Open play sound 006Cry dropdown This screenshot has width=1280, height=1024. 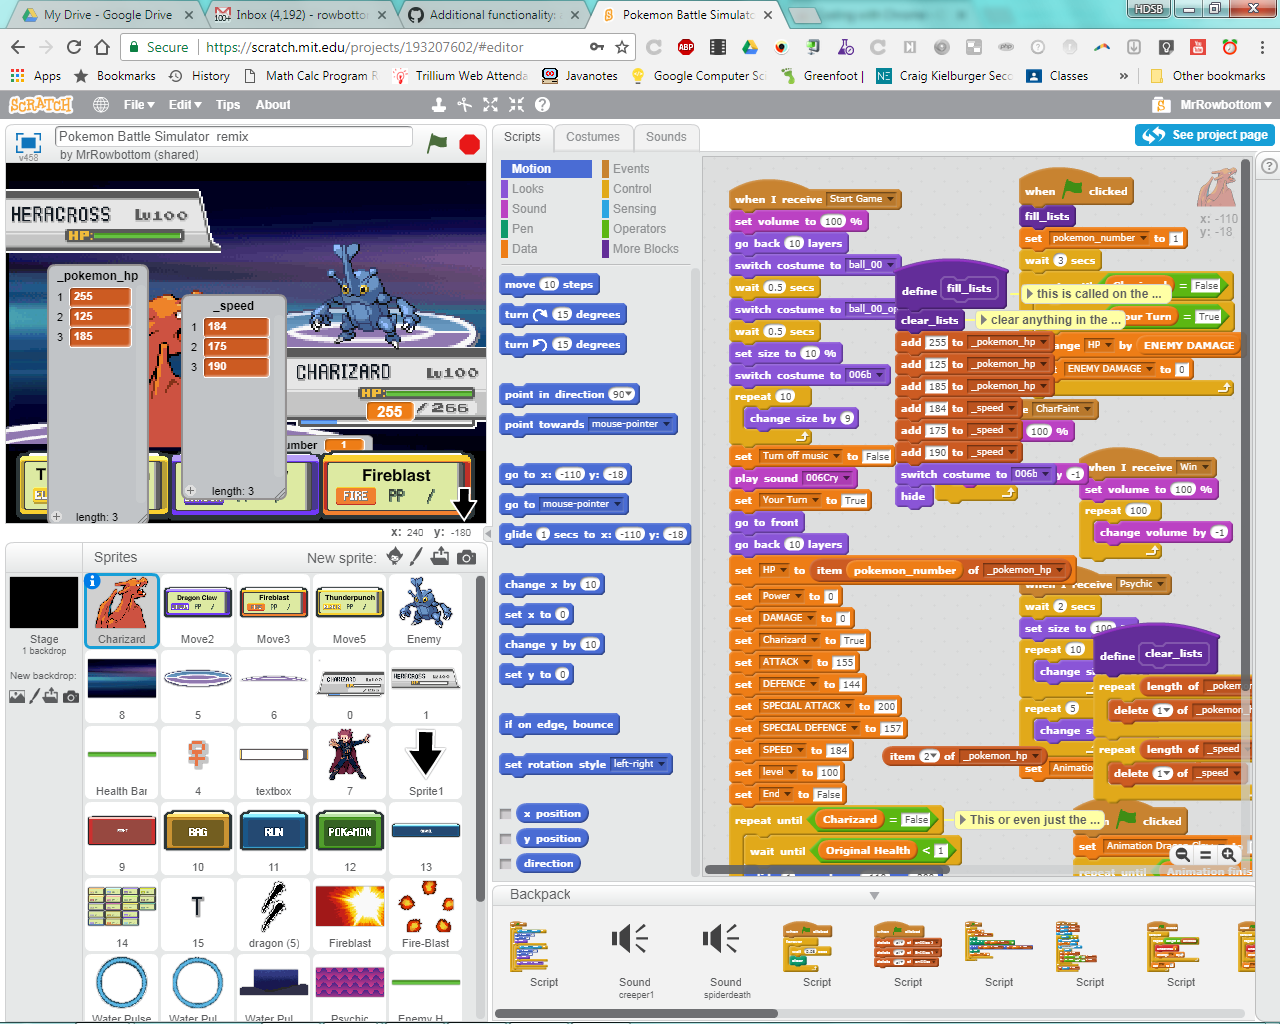tap(846, 478)
